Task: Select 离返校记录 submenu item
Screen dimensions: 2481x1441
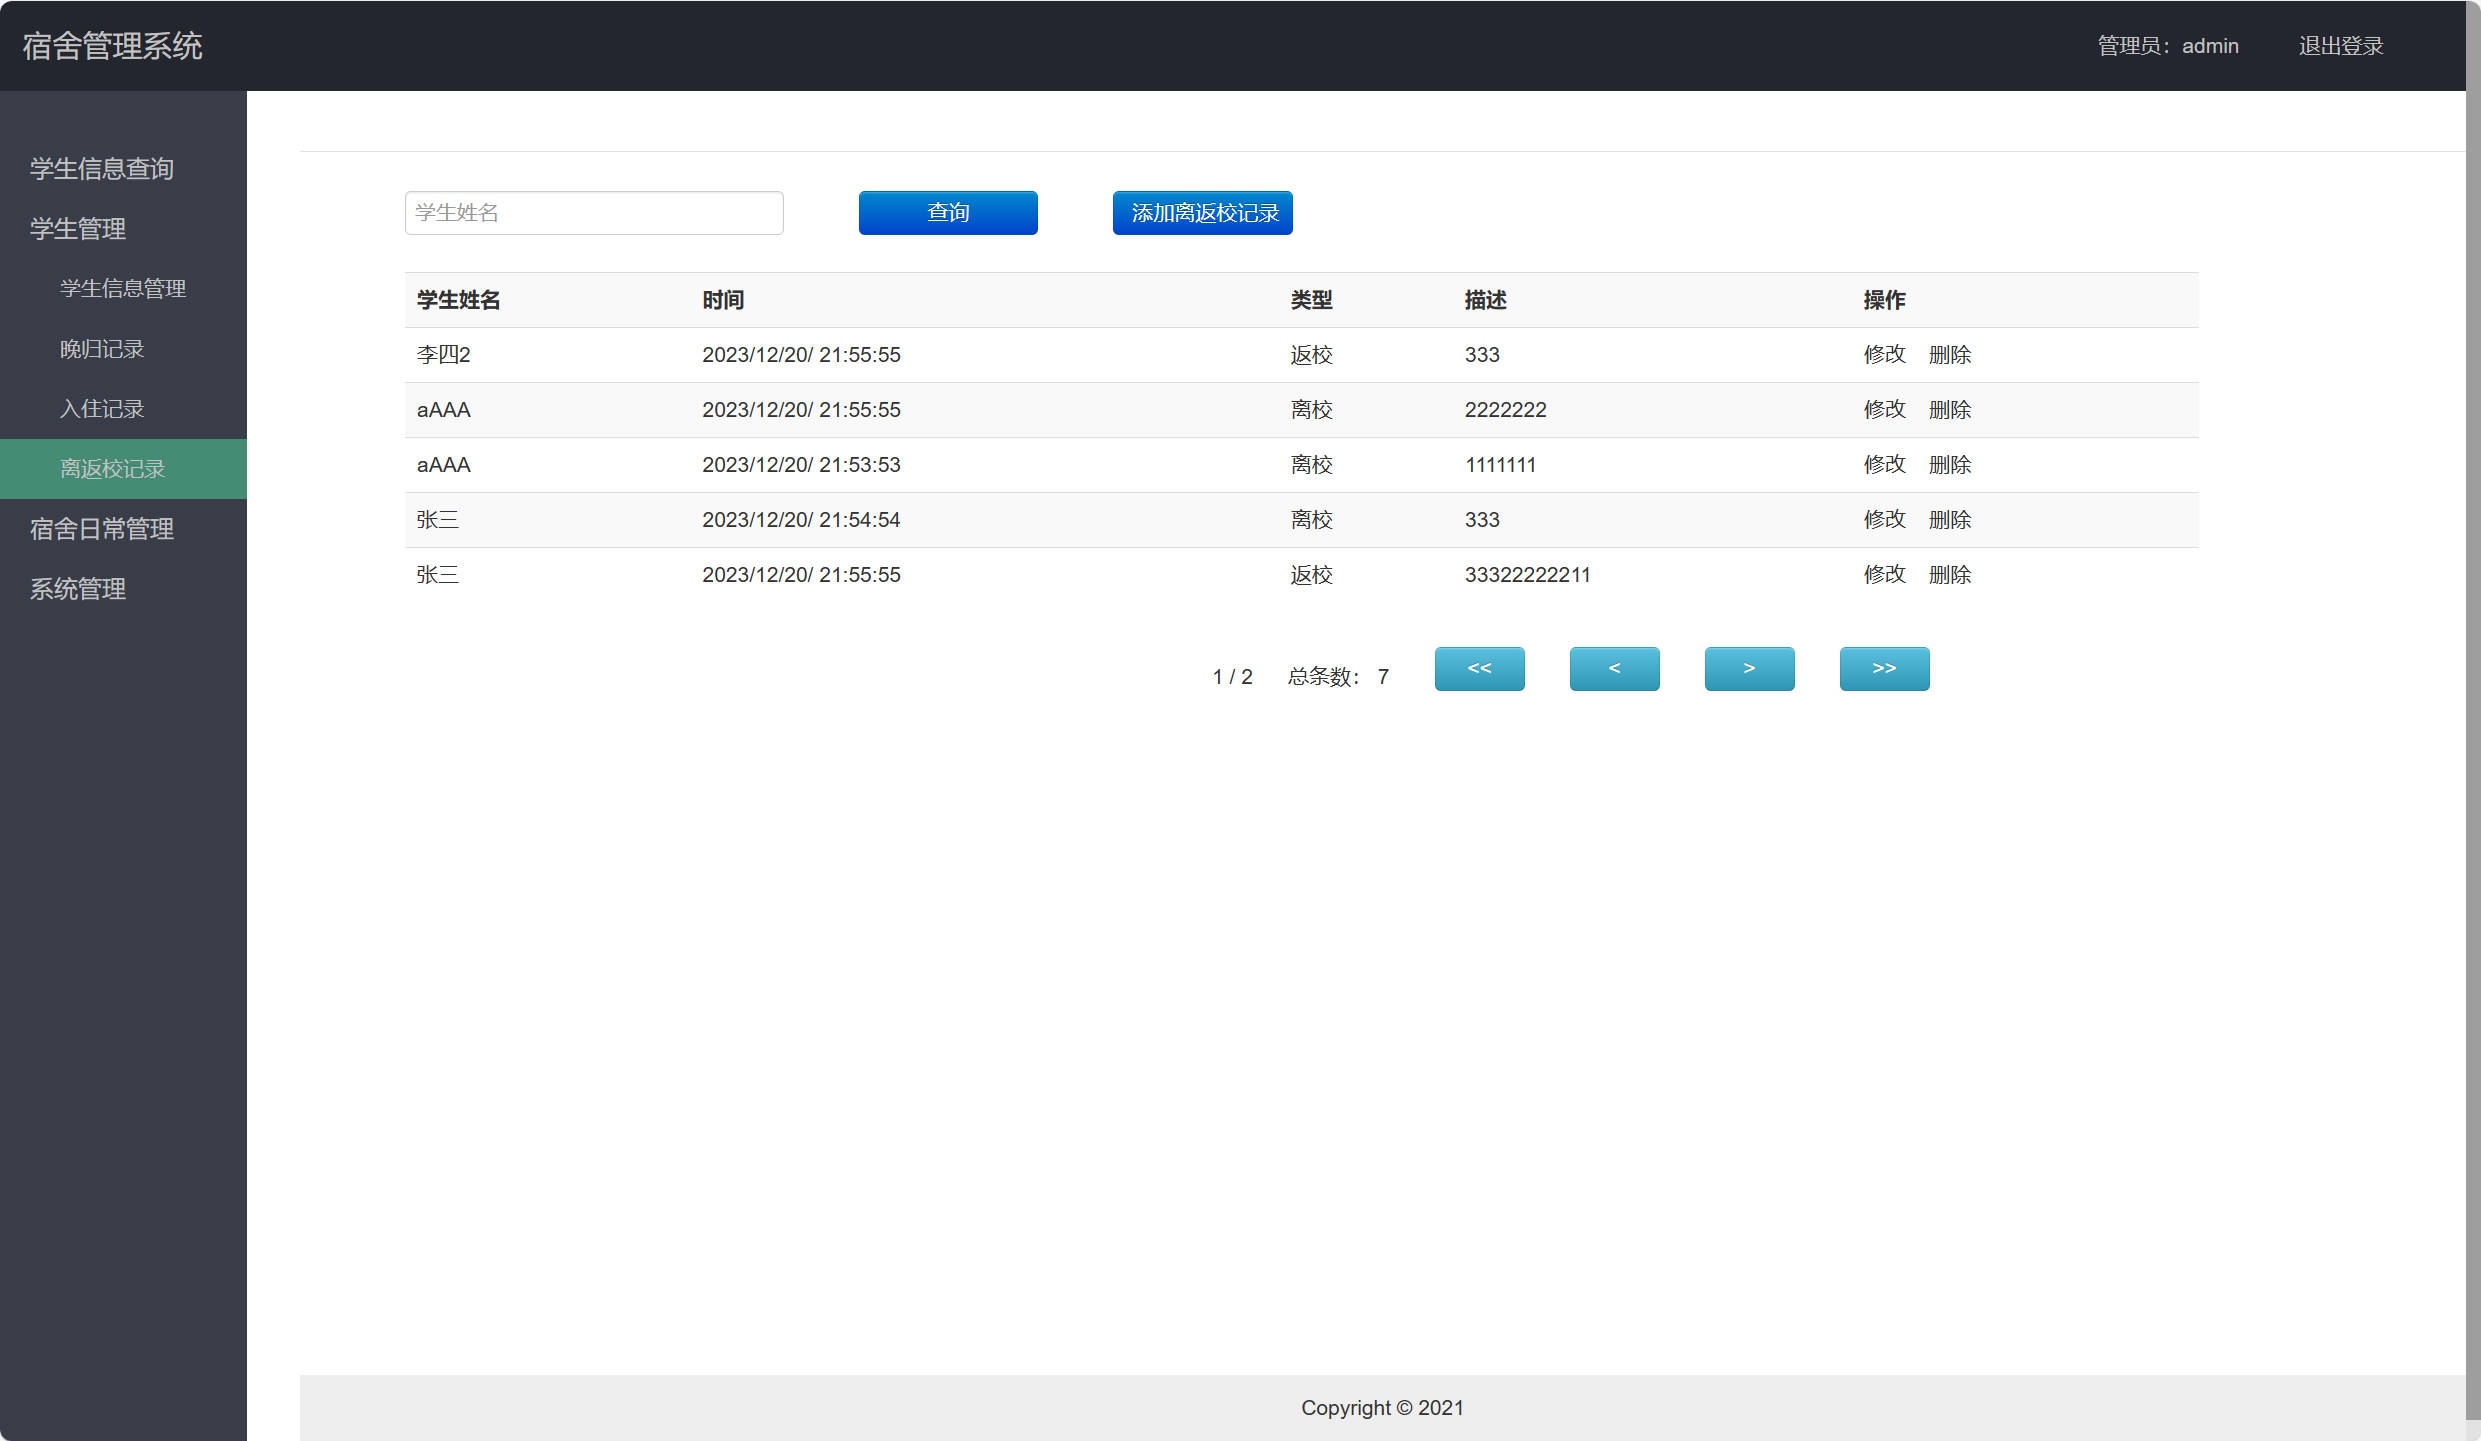Action: (x=112, y=469)
